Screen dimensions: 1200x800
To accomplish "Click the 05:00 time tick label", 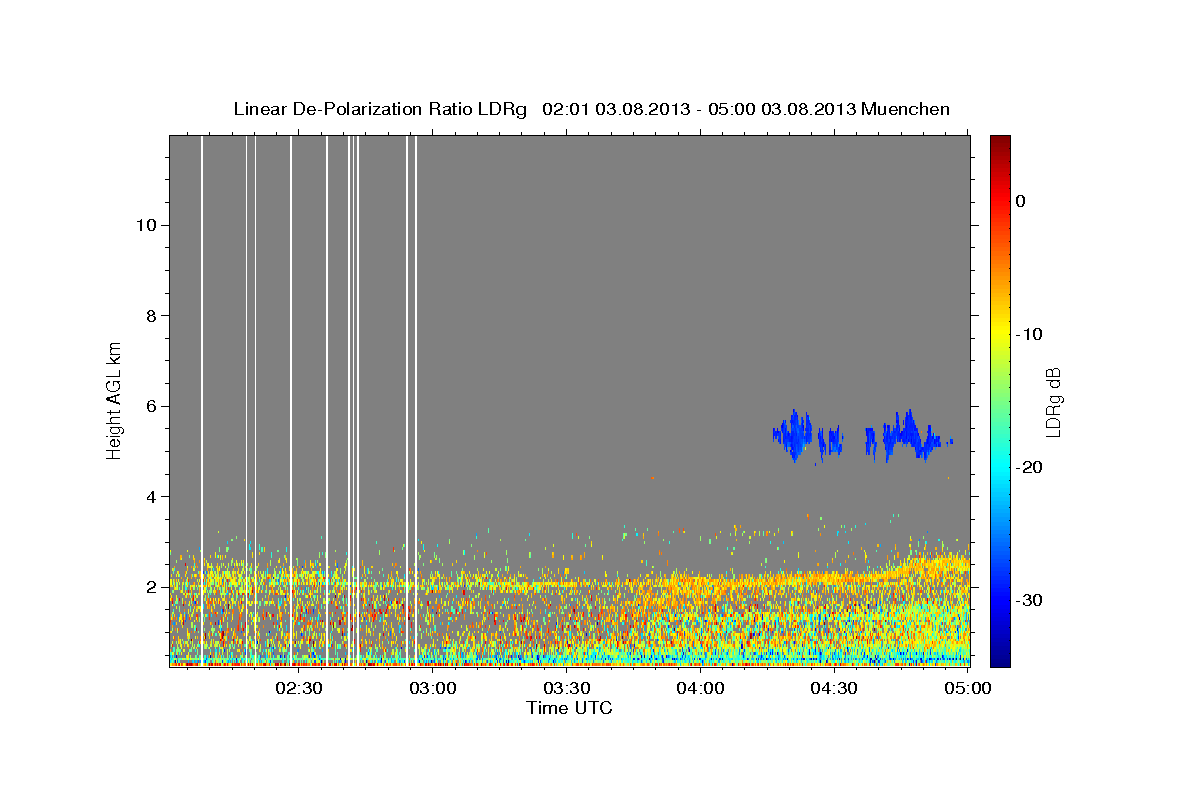I will point(967,688).
